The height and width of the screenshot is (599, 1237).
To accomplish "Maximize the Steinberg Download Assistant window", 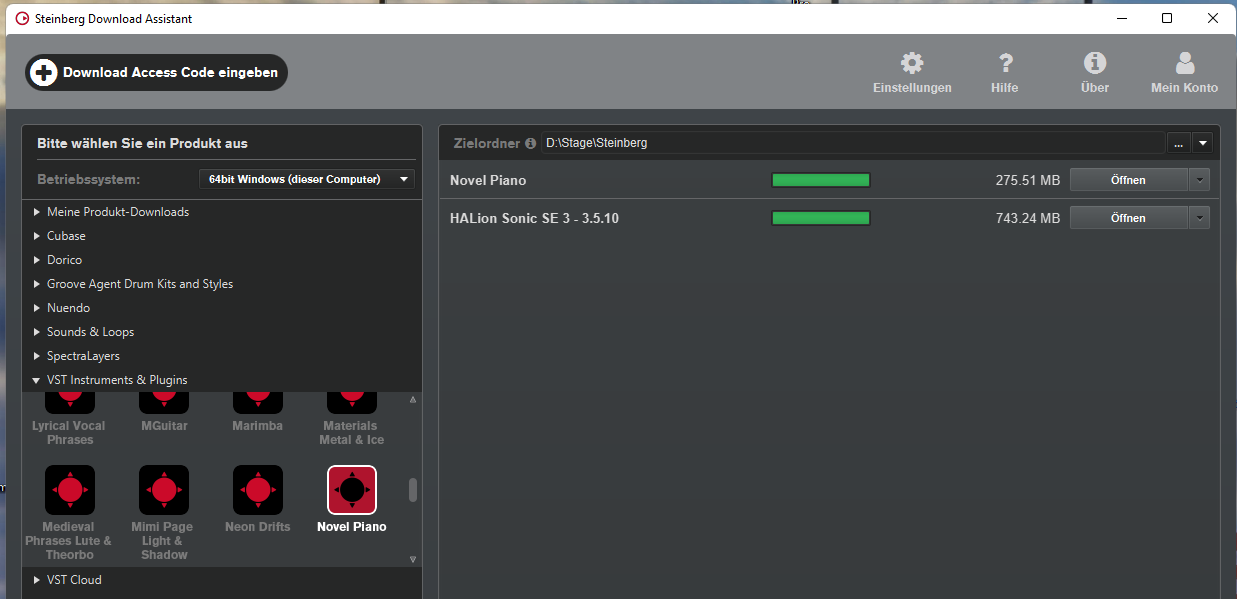I will [x=1167, y=18].
